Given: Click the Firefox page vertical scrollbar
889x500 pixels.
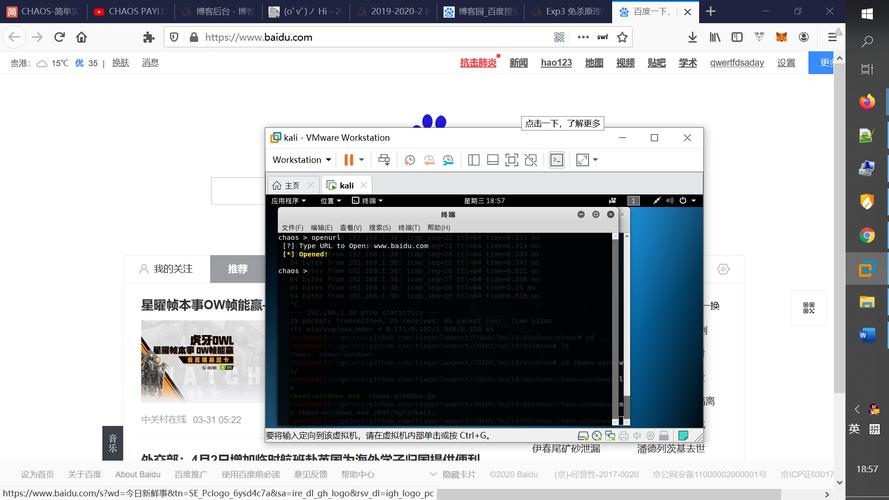Looking at the screenshot, I should 840,227.
